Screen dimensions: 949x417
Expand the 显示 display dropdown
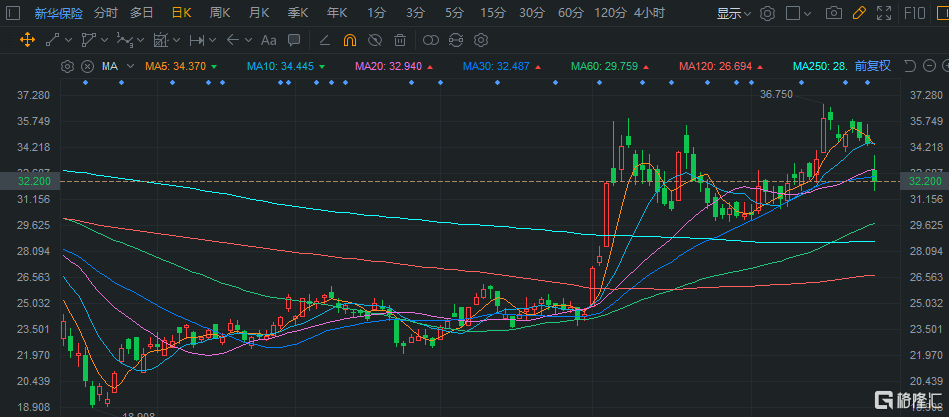pyautogui.click(x=734, y=14)
